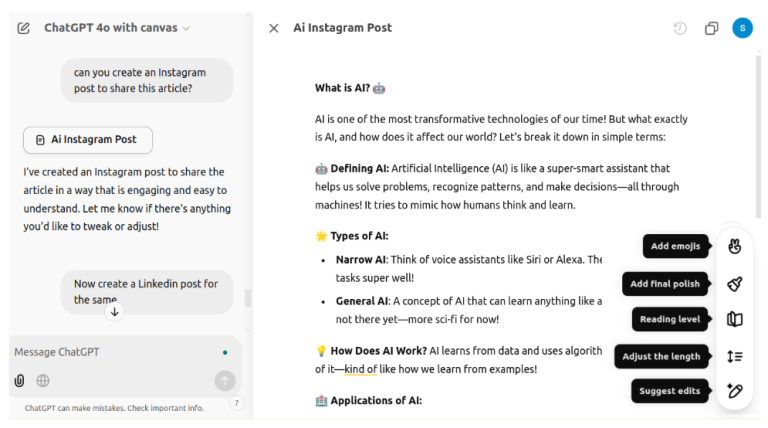Open the help question mark button
The image size is (768, 428).
pyautogui.click(x=237, y=403)
